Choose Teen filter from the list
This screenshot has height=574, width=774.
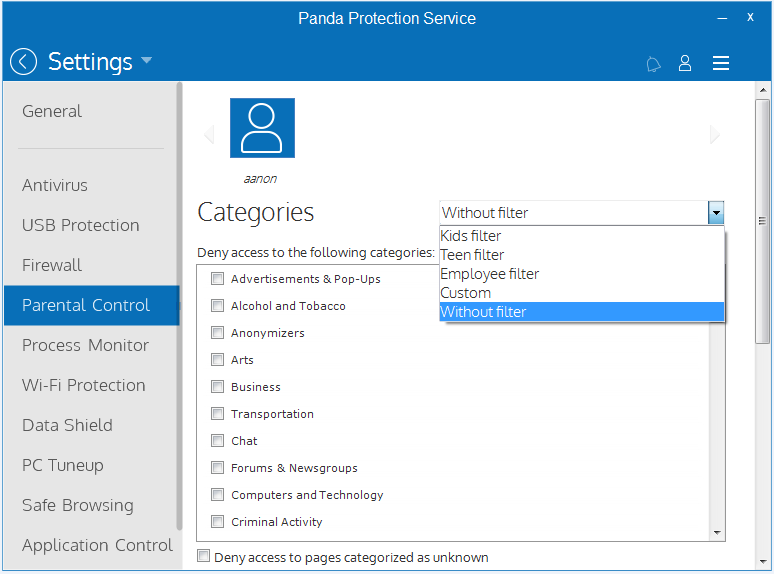point(581,255)
